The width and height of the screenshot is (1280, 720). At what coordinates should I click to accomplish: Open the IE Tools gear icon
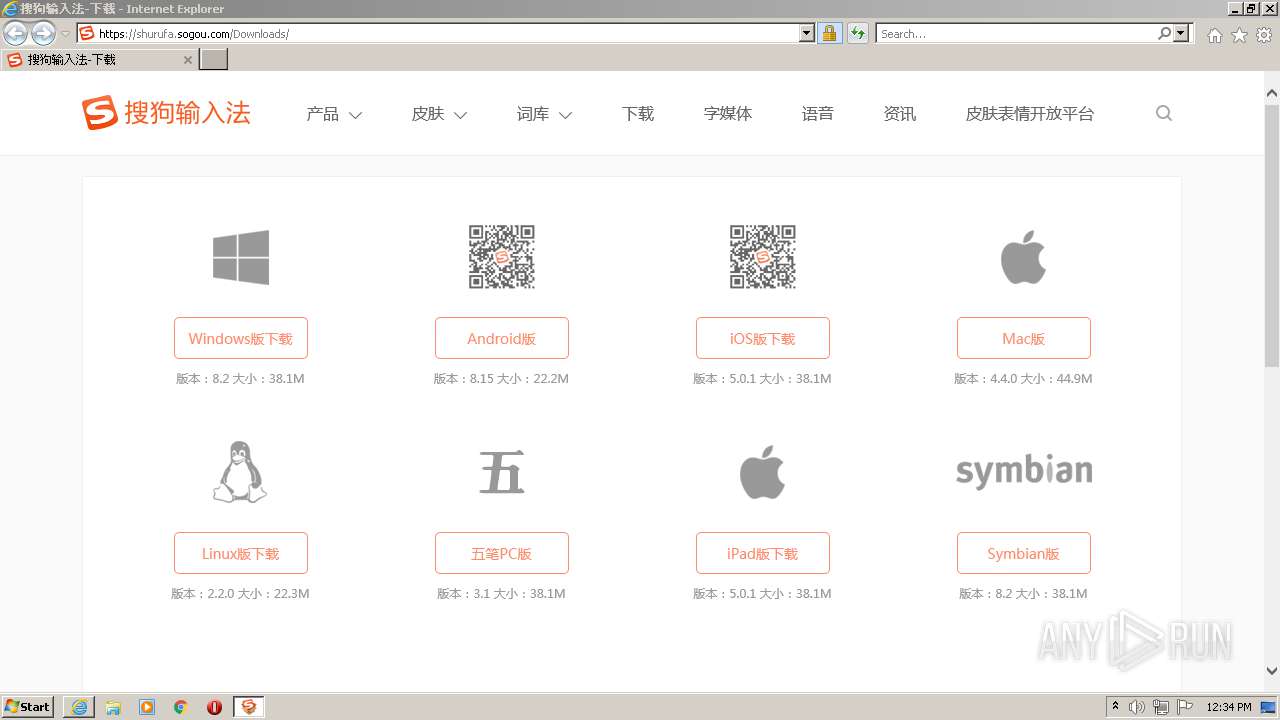click(1264, 35)
